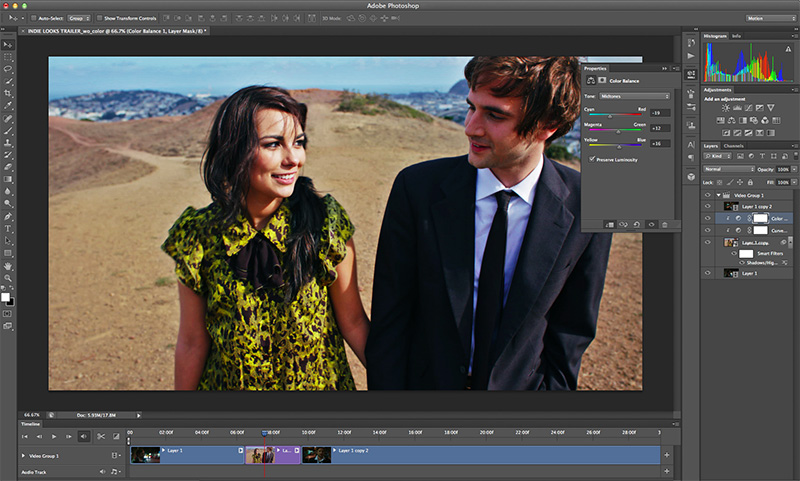Mute audio playback in the timeline controls
This screenshot has width=800, height=481.
click(84, 436)
